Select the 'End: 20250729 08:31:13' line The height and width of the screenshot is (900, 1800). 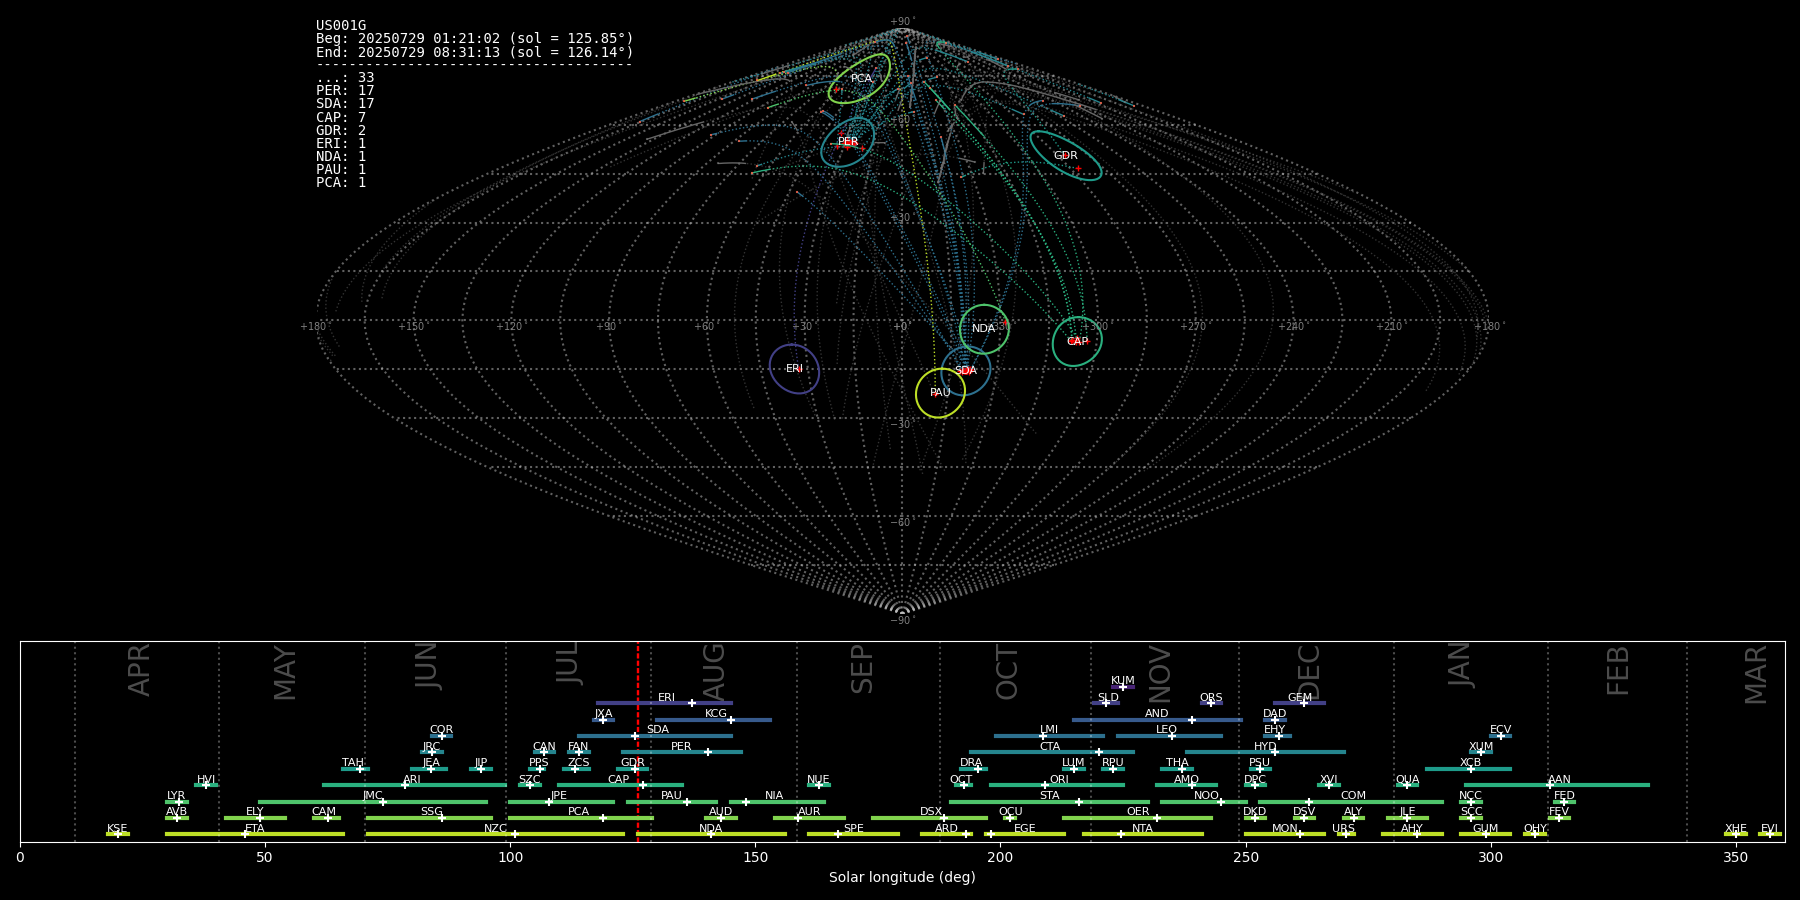(475, 52)
